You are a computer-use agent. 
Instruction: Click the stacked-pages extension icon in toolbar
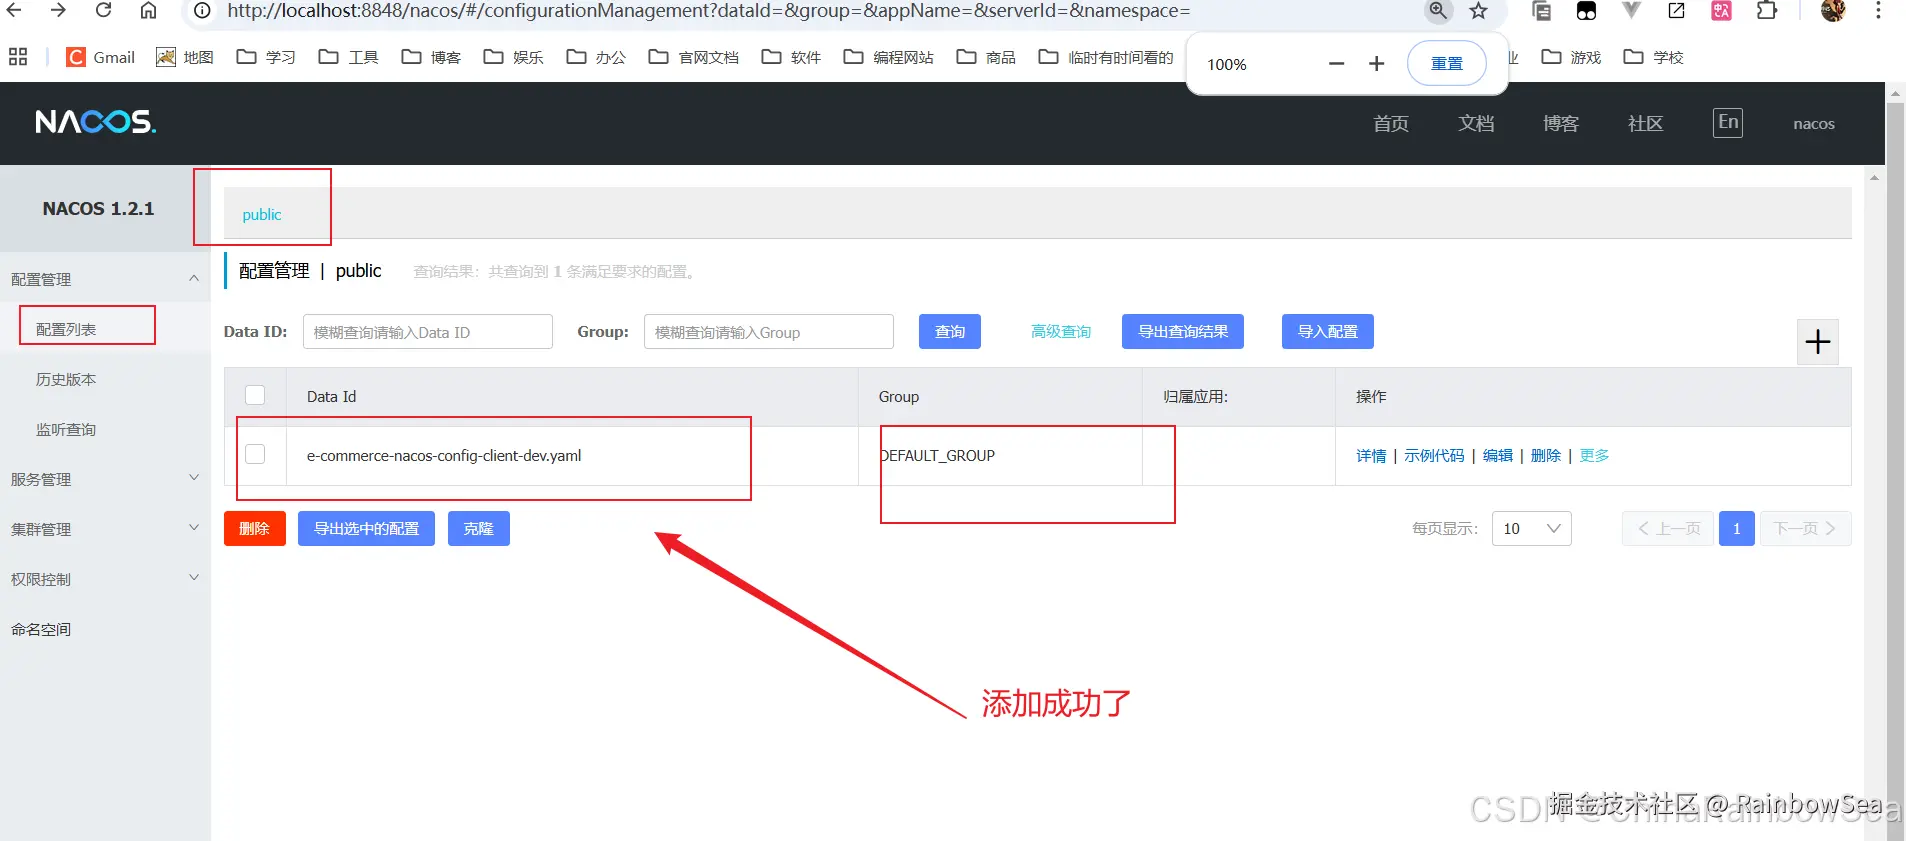tap(1542, 11)
